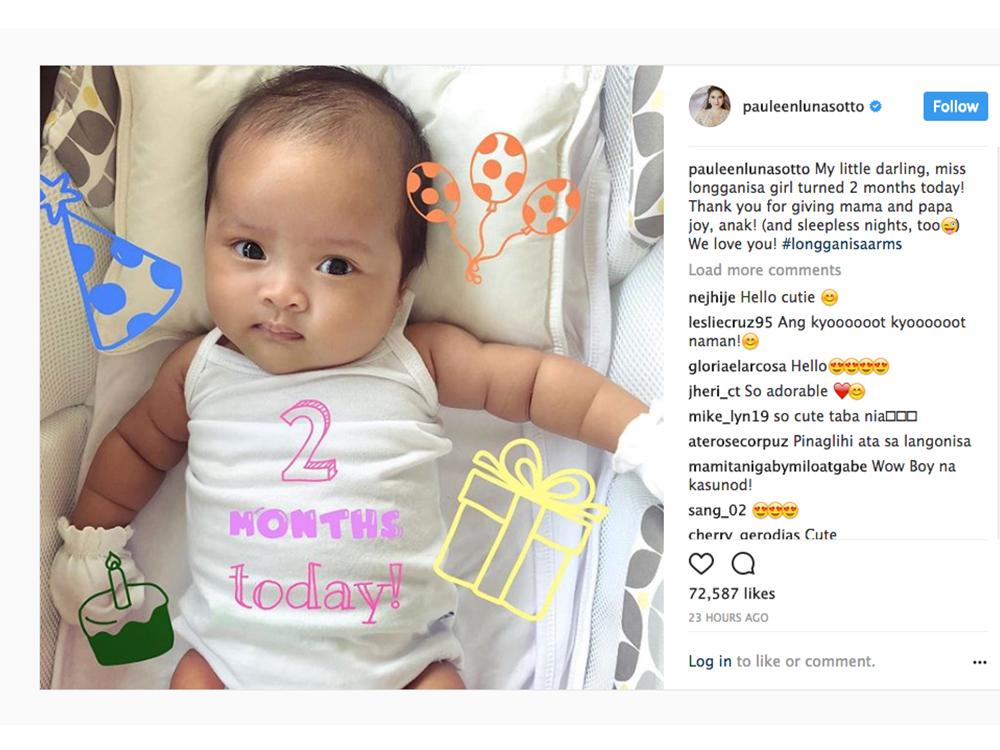Open comments via the speech bubble icon
Screen dimensions: 1000x750
pyautogui.click(x=743, y=564)
